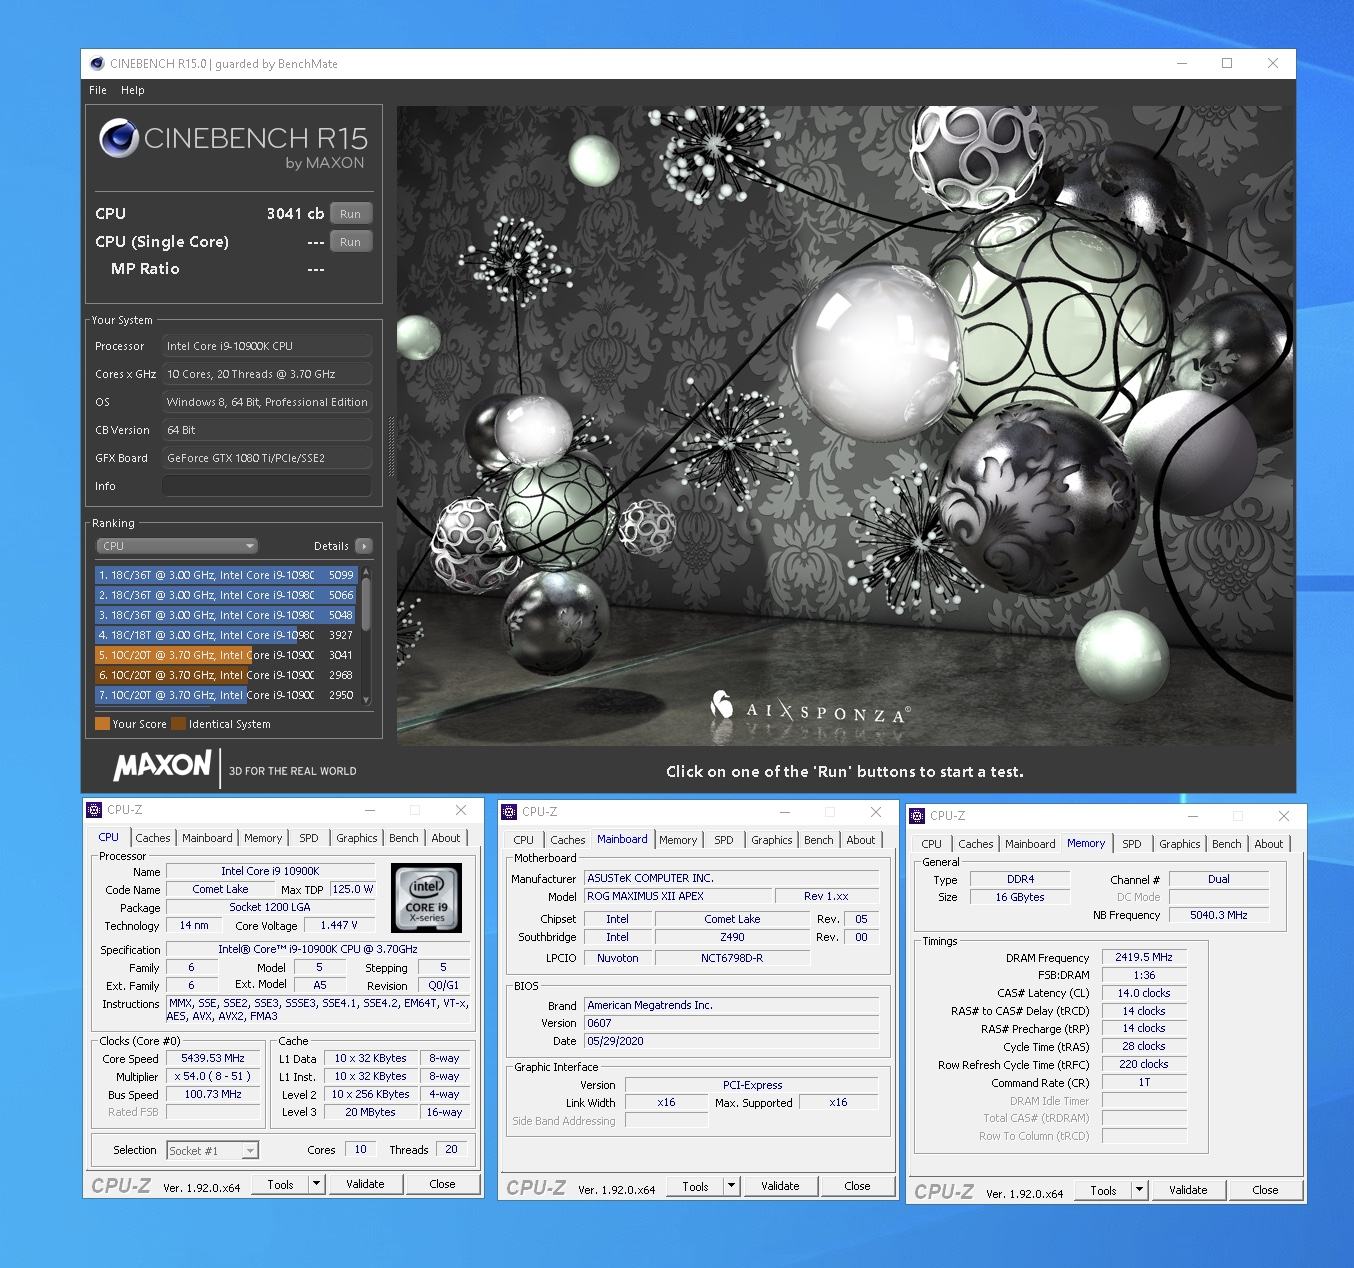
Task: Close the Memory CPU-Z window with X
Action: tap(1284, 816)
